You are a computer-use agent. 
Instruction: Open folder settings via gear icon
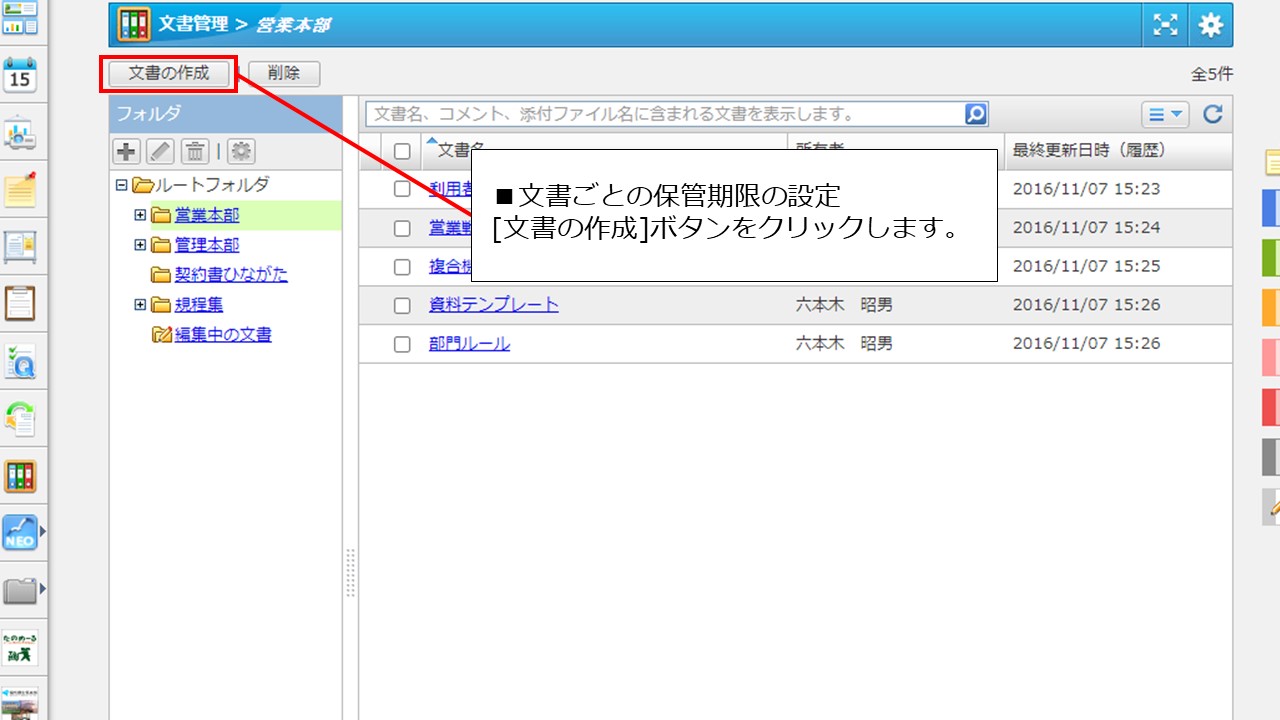click(x=240, y=150)
